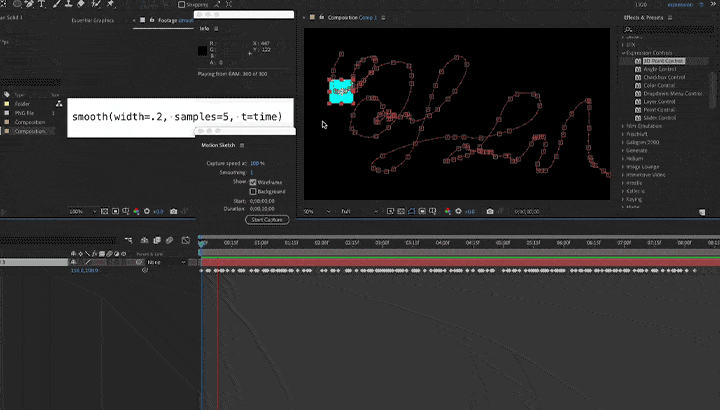Click the Composition mini-flowchart icon in timeline
This screenshot has height=410, width=720.
(129, 240)
